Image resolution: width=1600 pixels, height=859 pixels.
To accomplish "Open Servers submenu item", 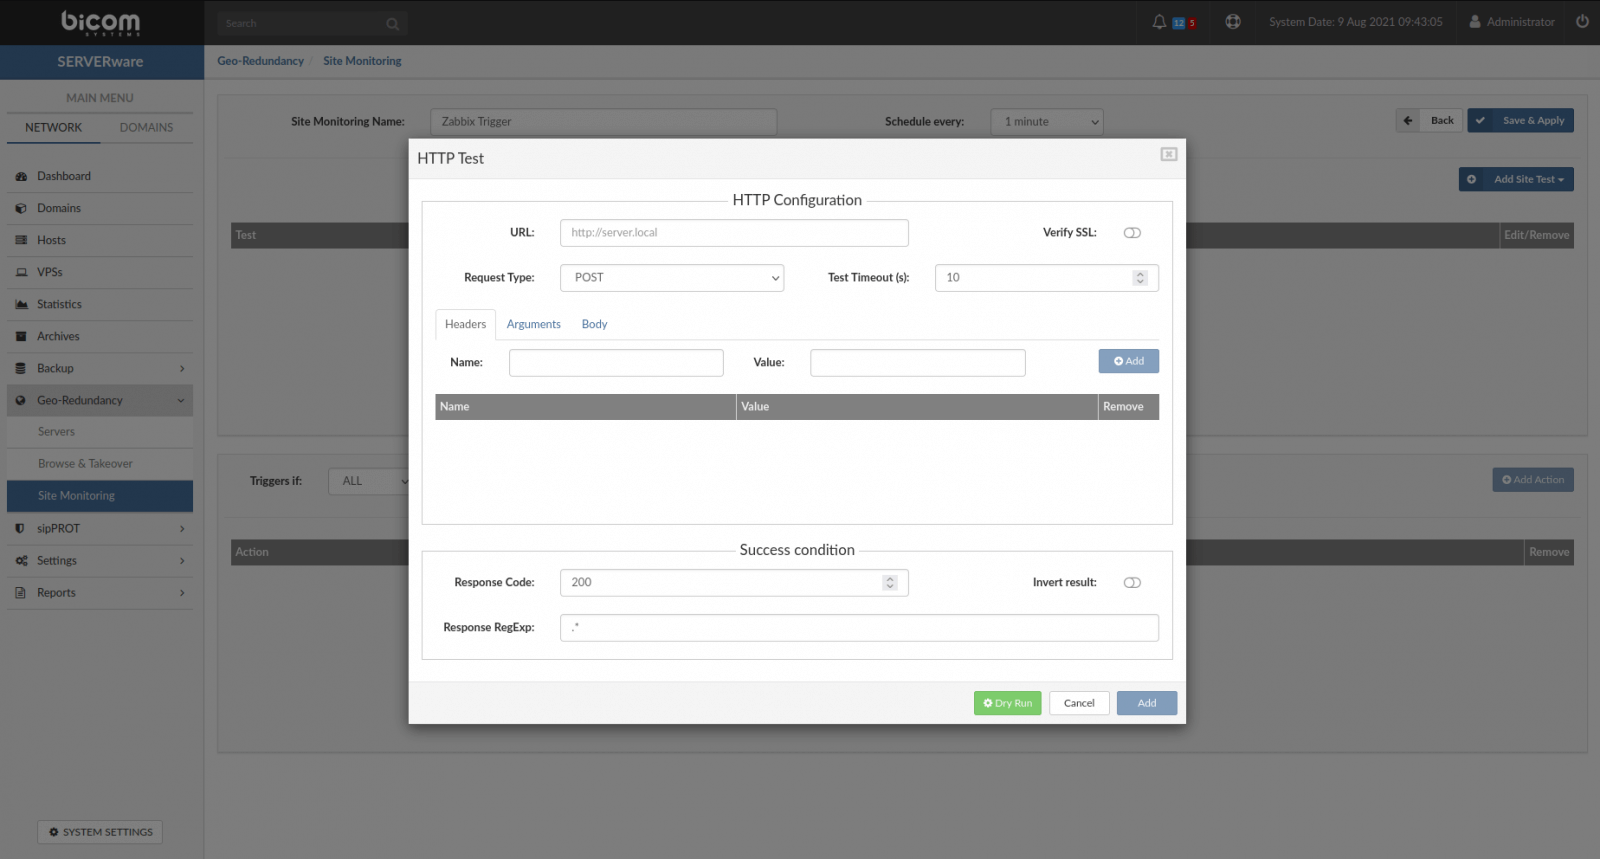I will [x=100, y=432].
